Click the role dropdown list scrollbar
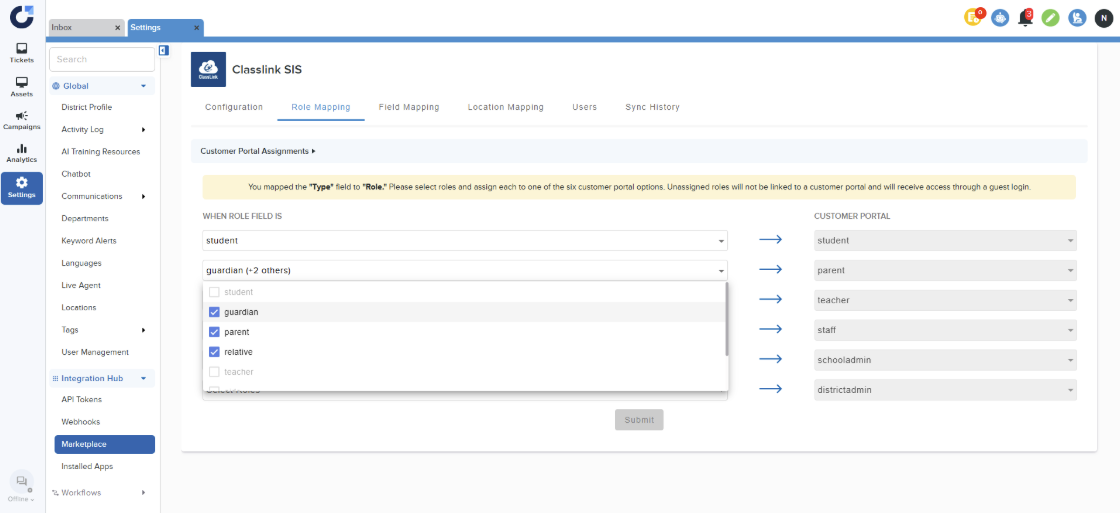1120x513 pixels. tap(726, 320)
